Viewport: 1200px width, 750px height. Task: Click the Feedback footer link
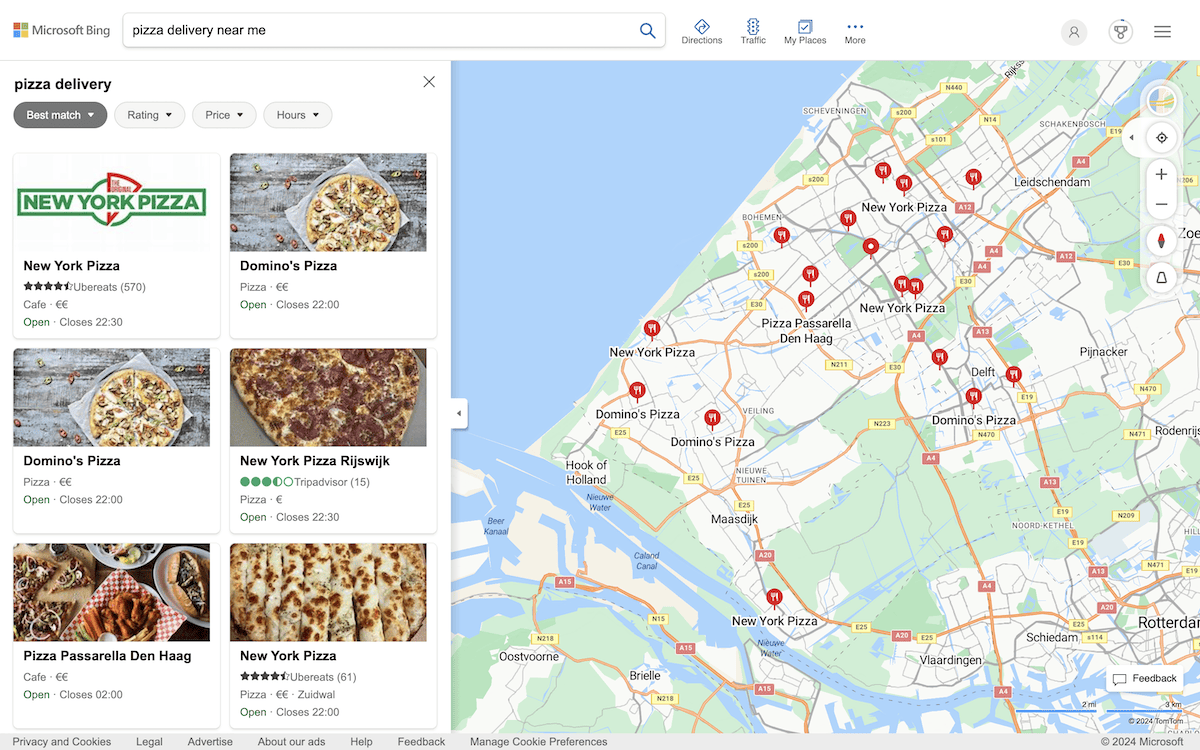(x=421, y=742)
